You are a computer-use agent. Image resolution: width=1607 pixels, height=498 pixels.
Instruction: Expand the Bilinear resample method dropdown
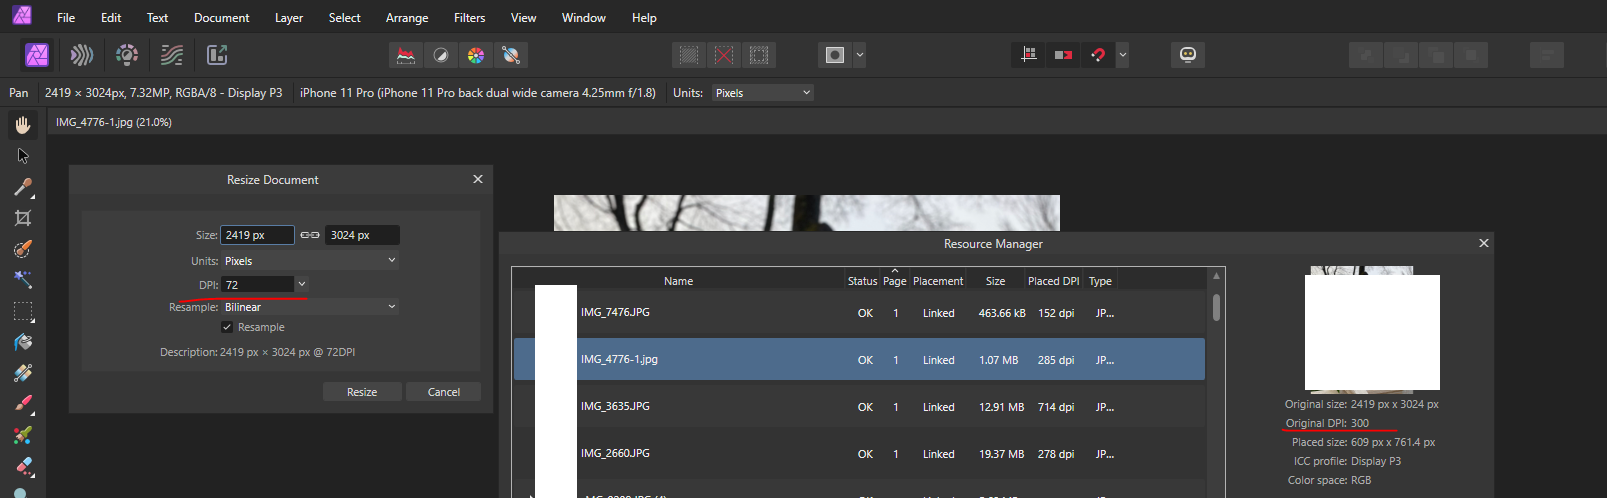click(x=391, y=307)
